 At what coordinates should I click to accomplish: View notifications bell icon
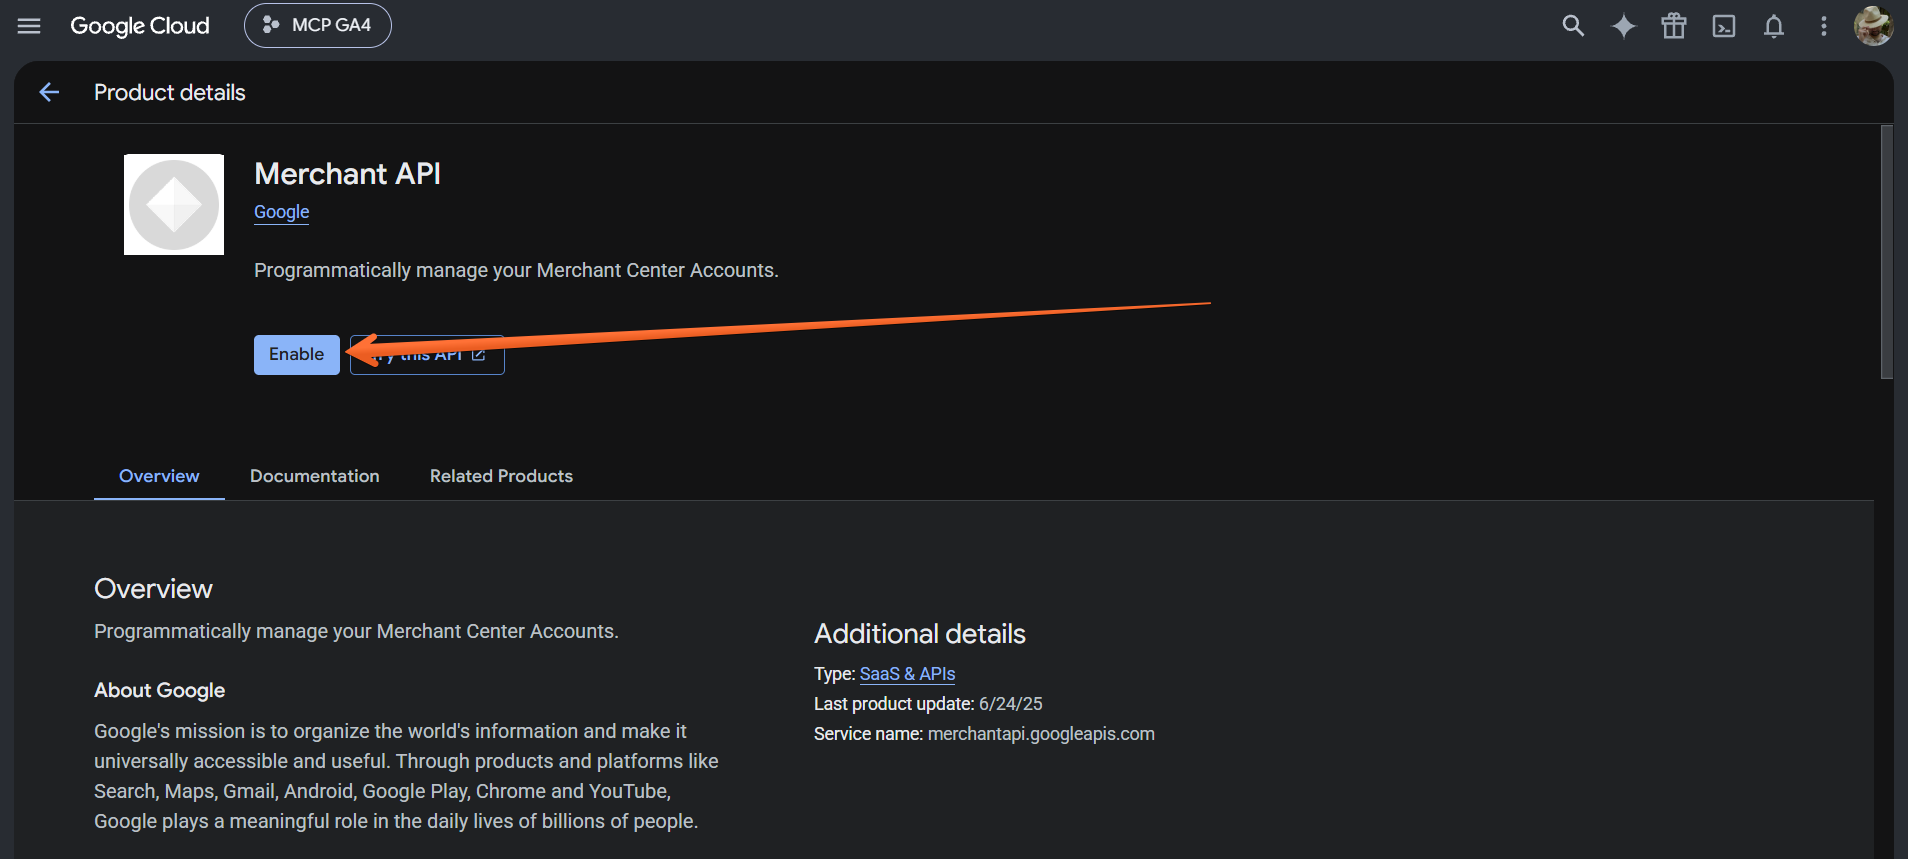click(1774, 26)
